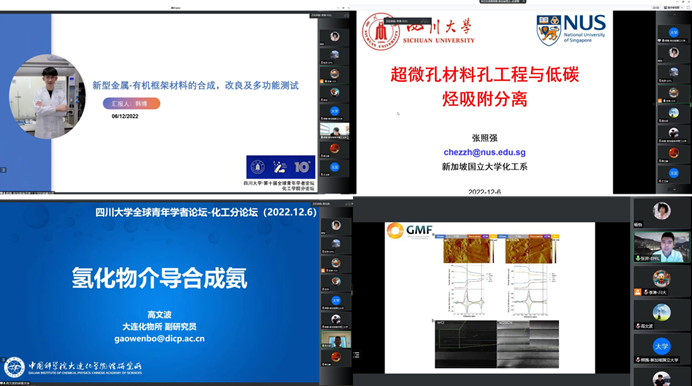692x386 pixels.
Task: Select the woman's avatar tile above the mountain video tile
Action: point(661,213)
